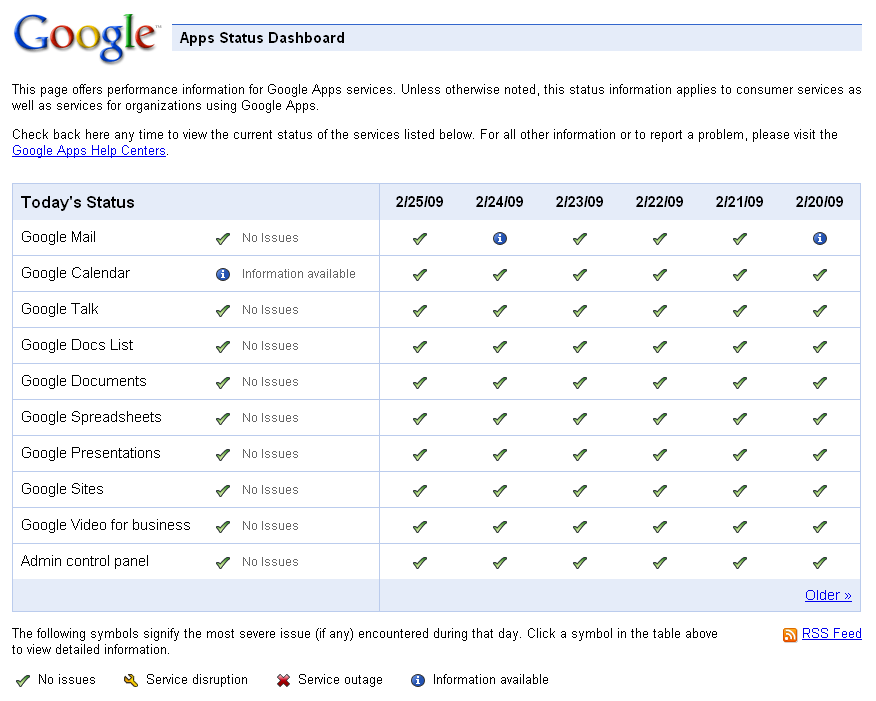The image size is (876, 701).
Task: Click Google Presentations' checkmark under 2/24/09
Action: point(499,454)
